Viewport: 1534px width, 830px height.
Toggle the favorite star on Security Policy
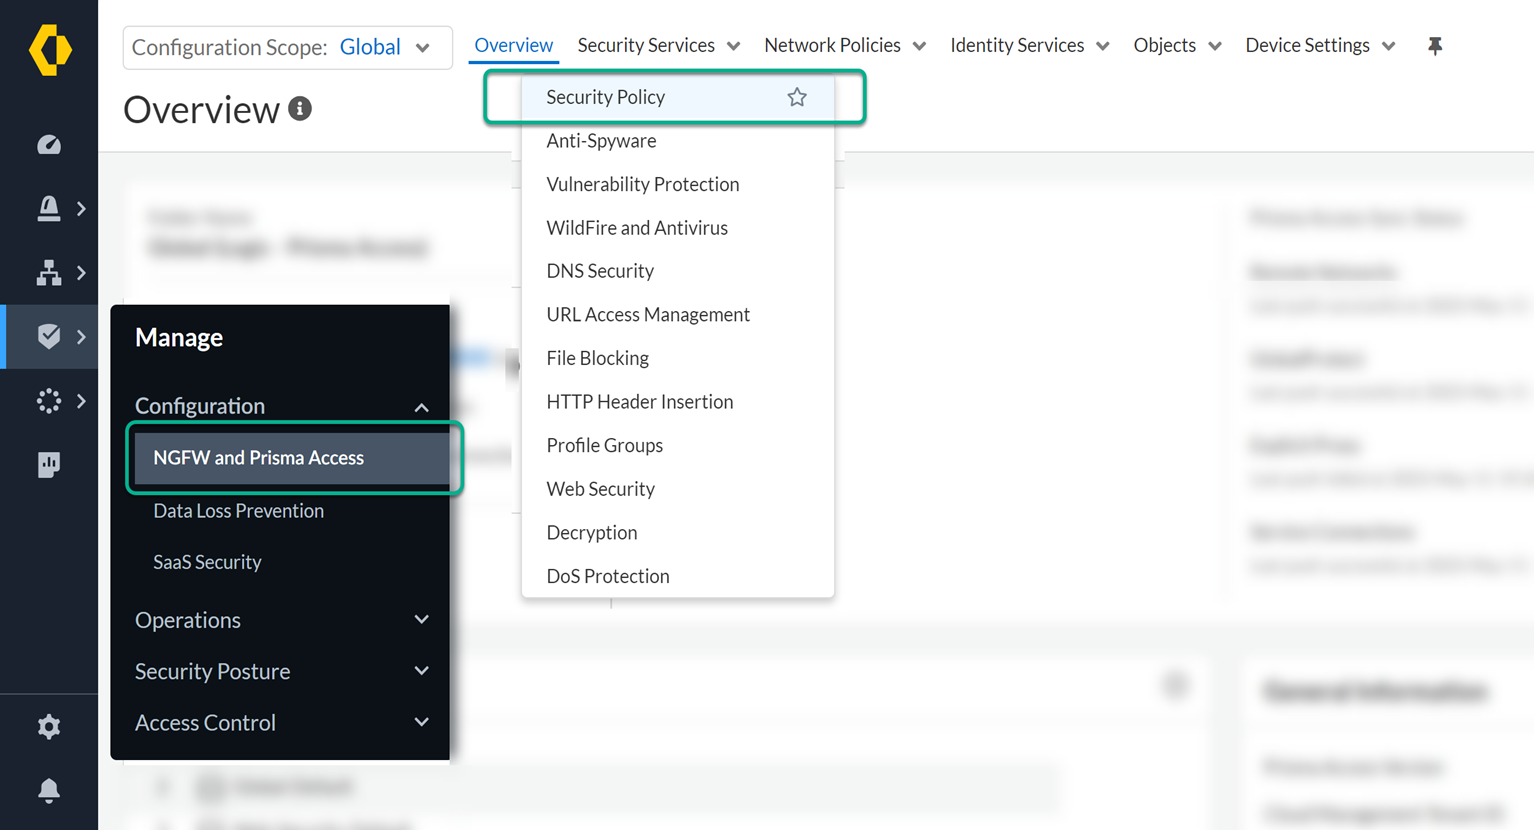click(797, 96)
